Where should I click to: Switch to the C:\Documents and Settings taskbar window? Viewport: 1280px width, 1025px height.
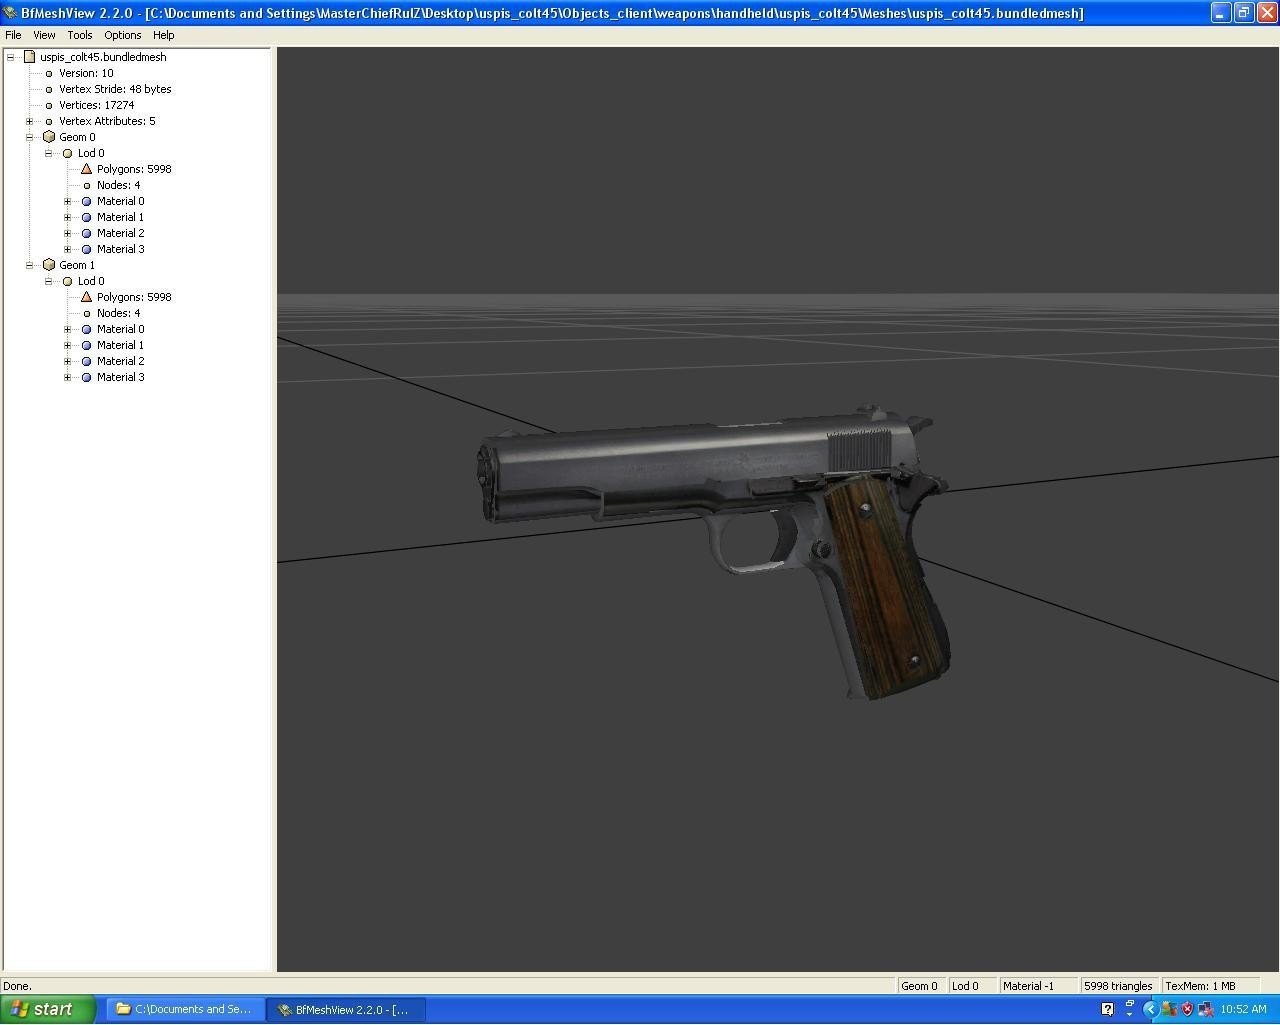[184, 1009]
